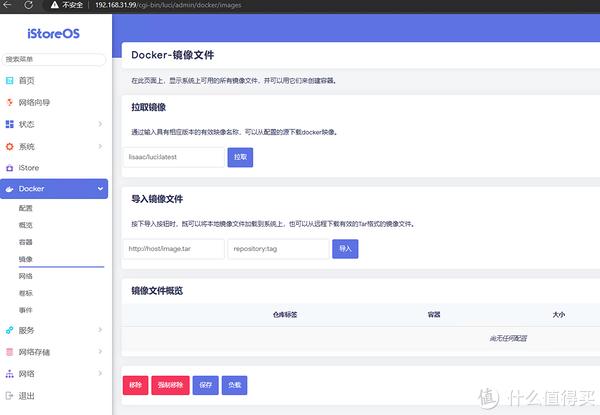Click the 镜像文件概览 section heading
The width and height of the screenshot is (600, 415).
pyautogui.click(x=157, y=291)
